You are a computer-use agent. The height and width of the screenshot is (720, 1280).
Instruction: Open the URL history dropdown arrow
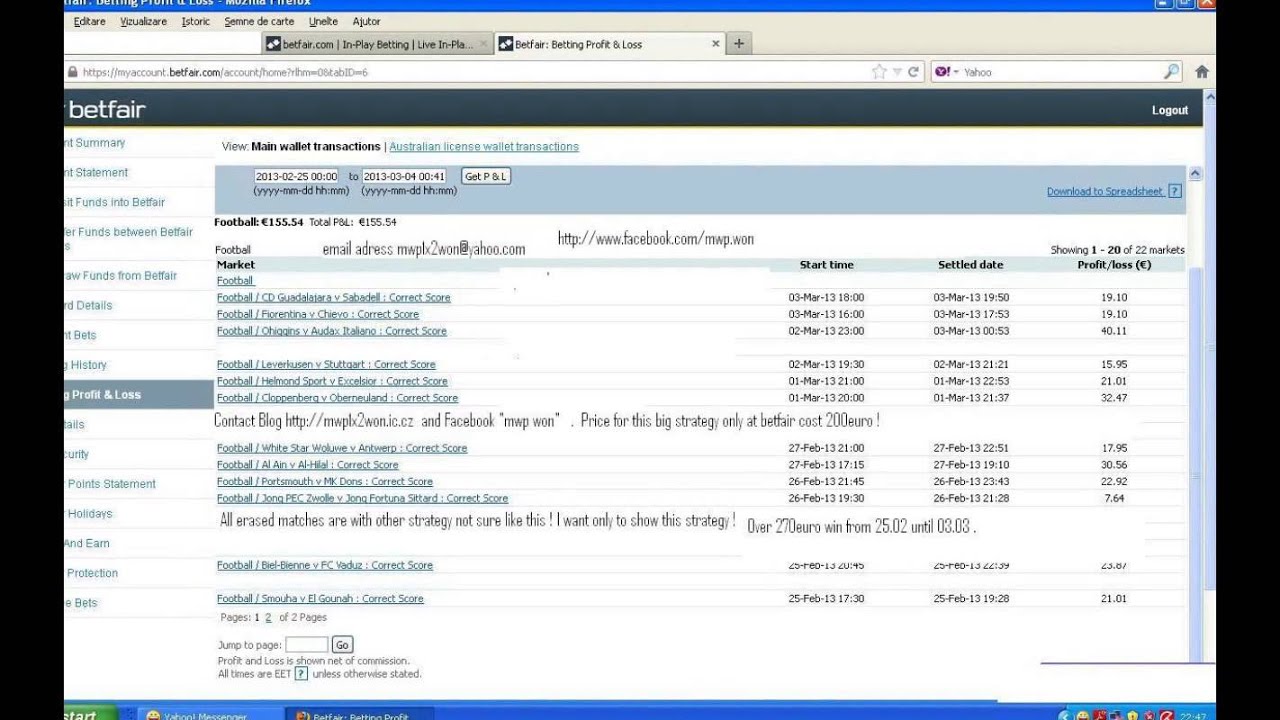(897, 72)
